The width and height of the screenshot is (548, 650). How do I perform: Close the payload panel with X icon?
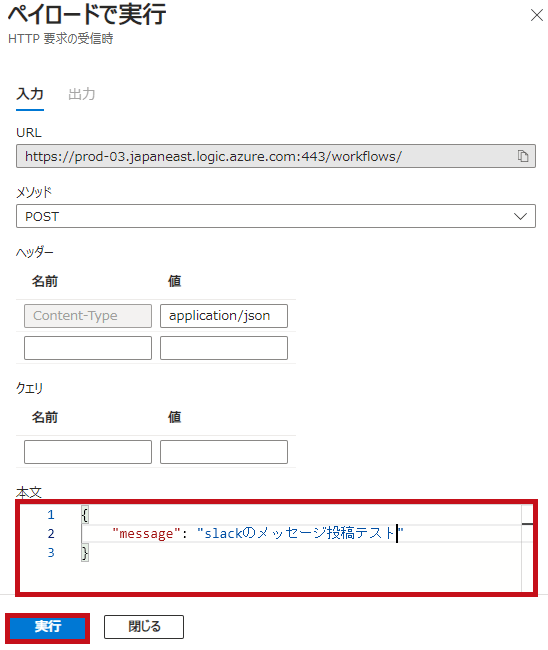537,15
